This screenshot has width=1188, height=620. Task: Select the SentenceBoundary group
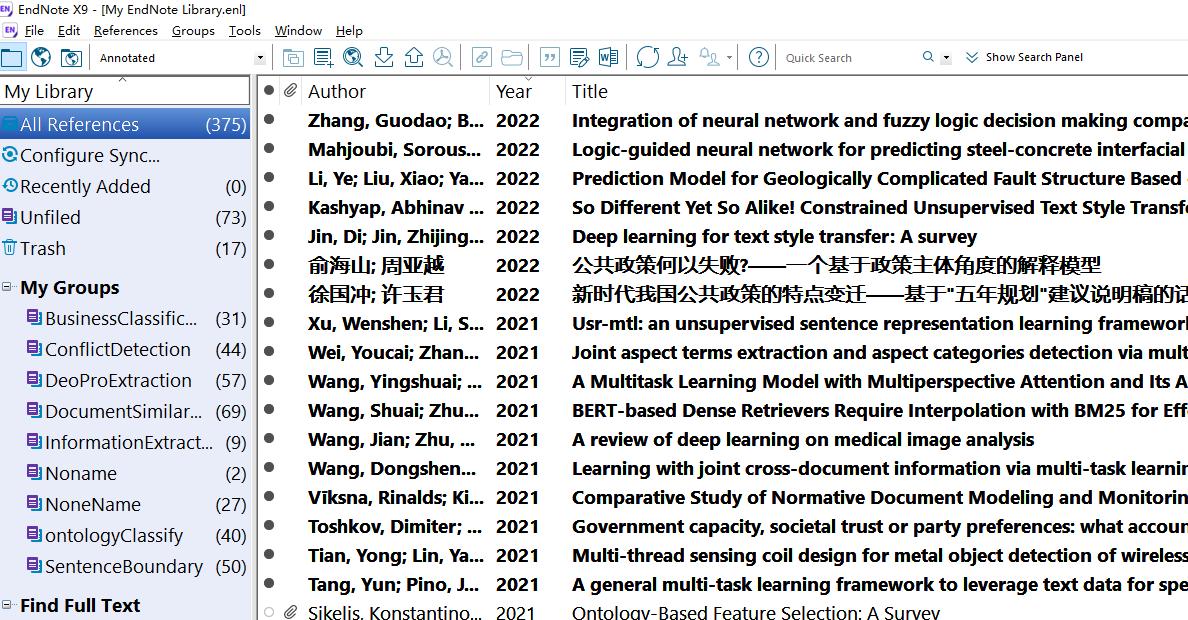pyautogui.click(x=125, y=567)
